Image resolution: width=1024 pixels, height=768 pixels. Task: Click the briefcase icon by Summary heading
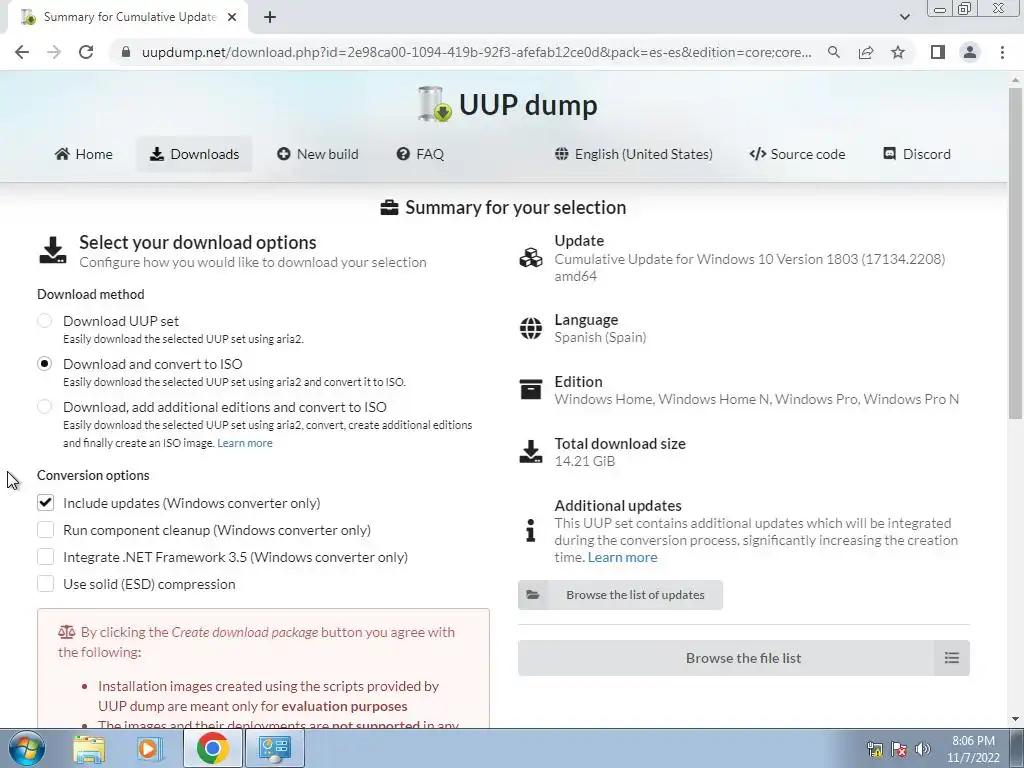(x=389, y=208)
